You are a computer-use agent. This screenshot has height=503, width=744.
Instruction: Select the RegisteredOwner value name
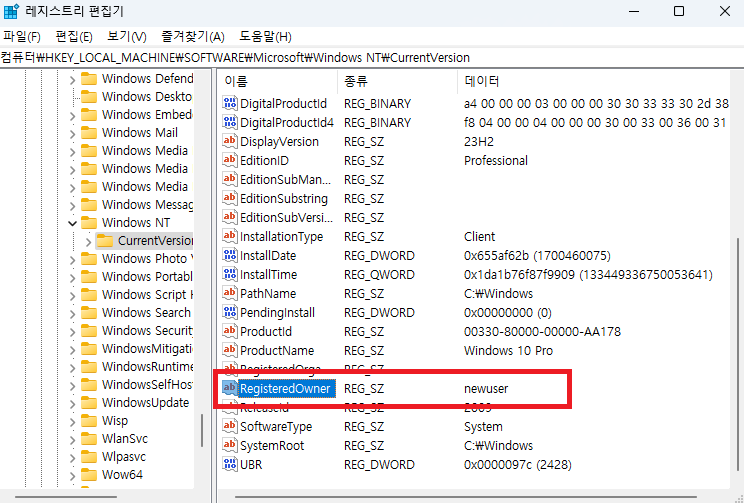tap(285, 389)
